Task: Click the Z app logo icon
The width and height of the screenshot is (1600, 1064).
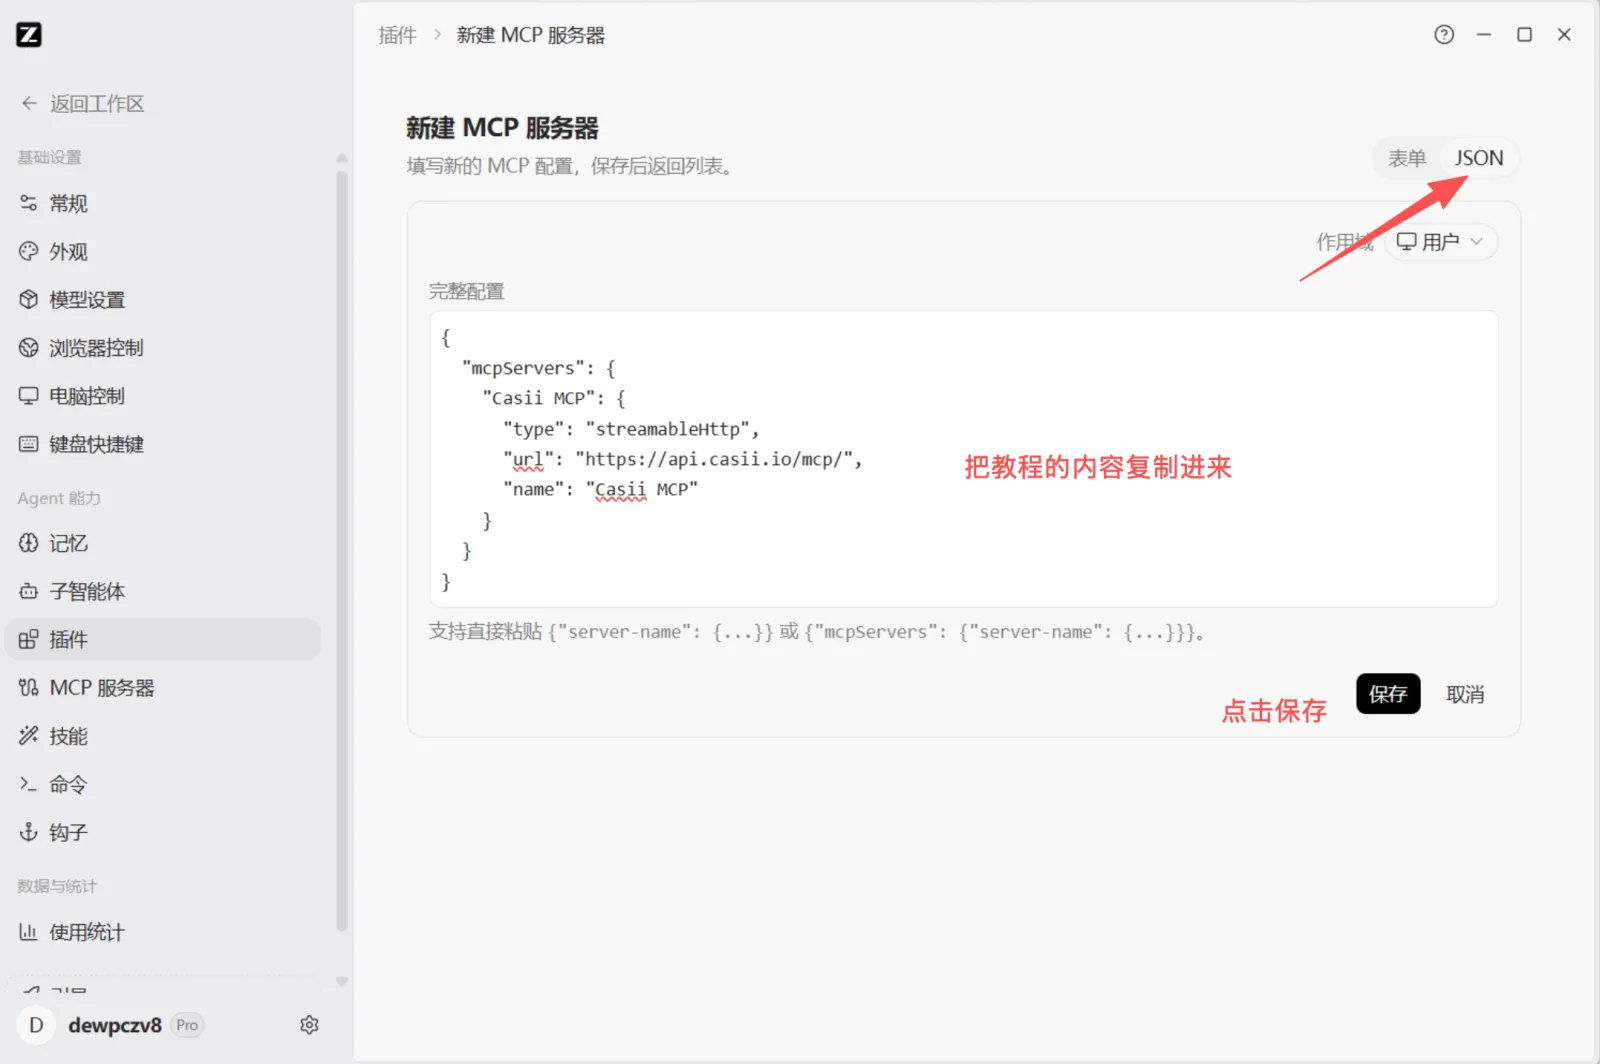Action: tap(29, 35)
